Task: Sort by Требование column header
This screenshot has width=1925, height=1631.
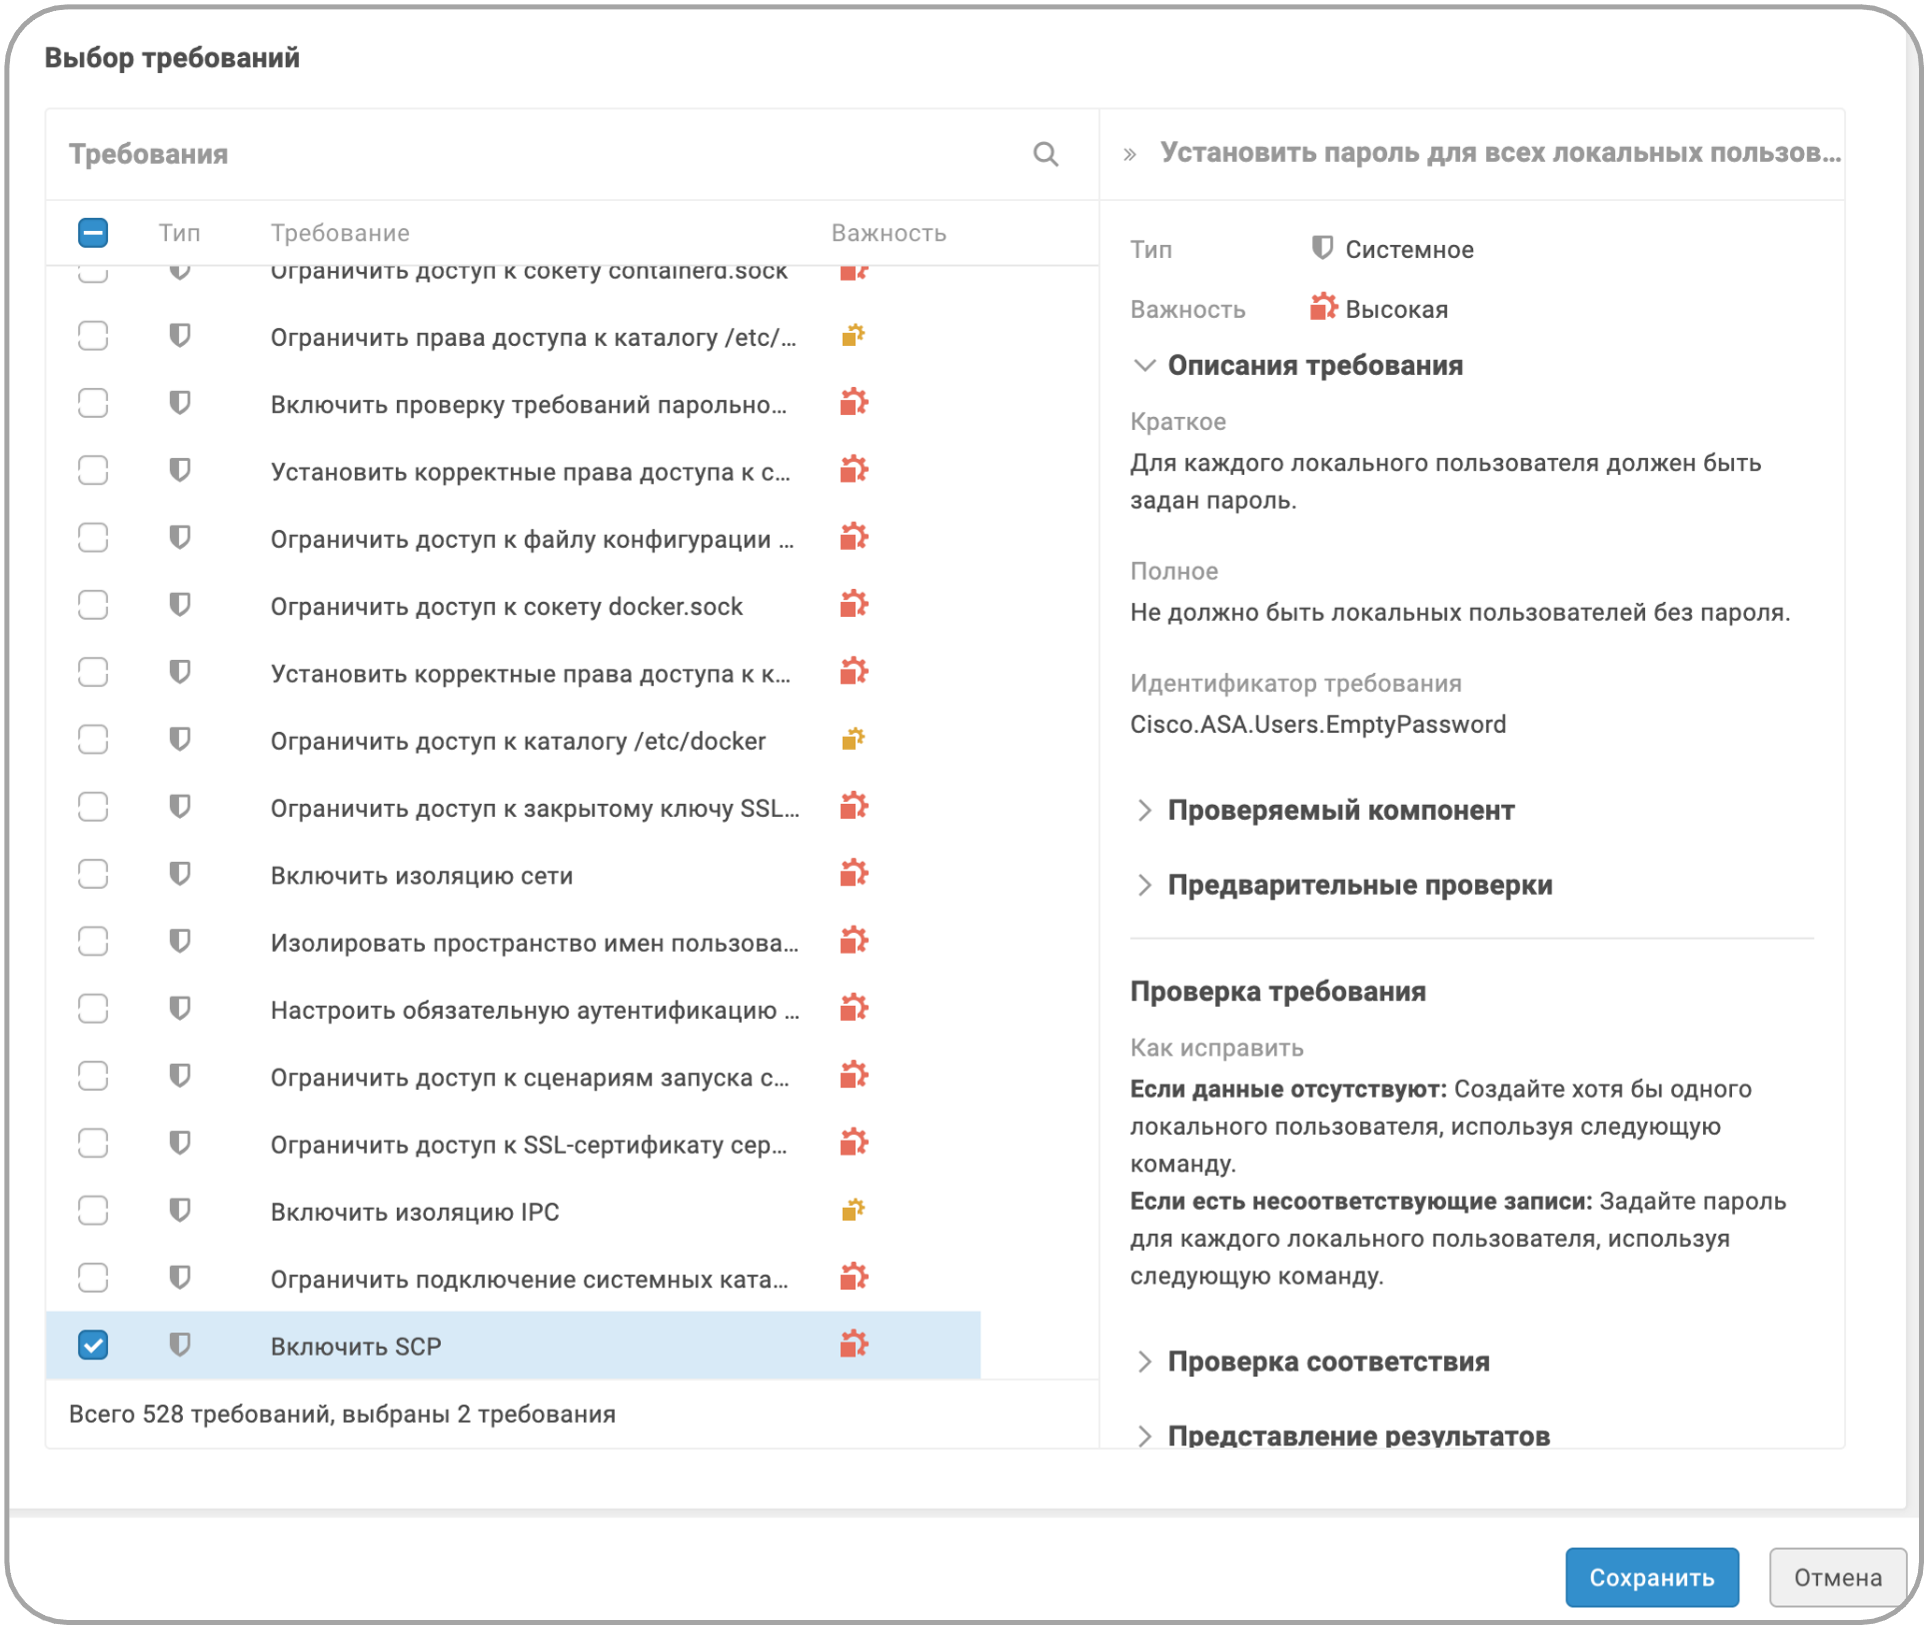Action: (340, 233)
